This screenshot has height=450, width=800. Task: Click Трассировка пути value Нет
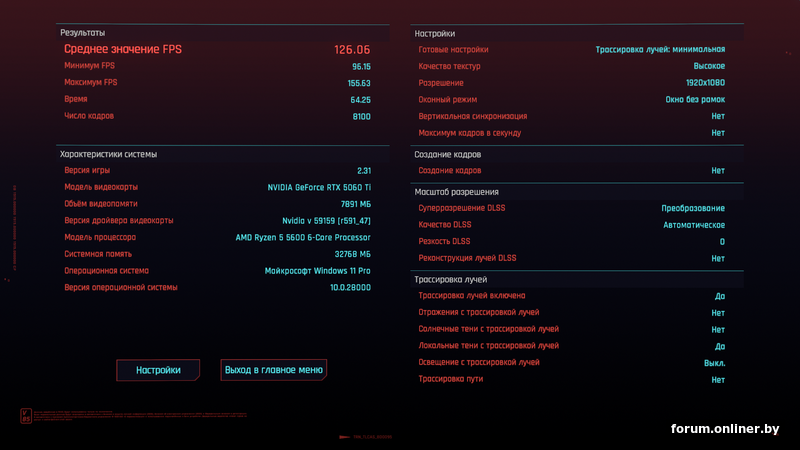pyautogui.click(x=718, y=380)
